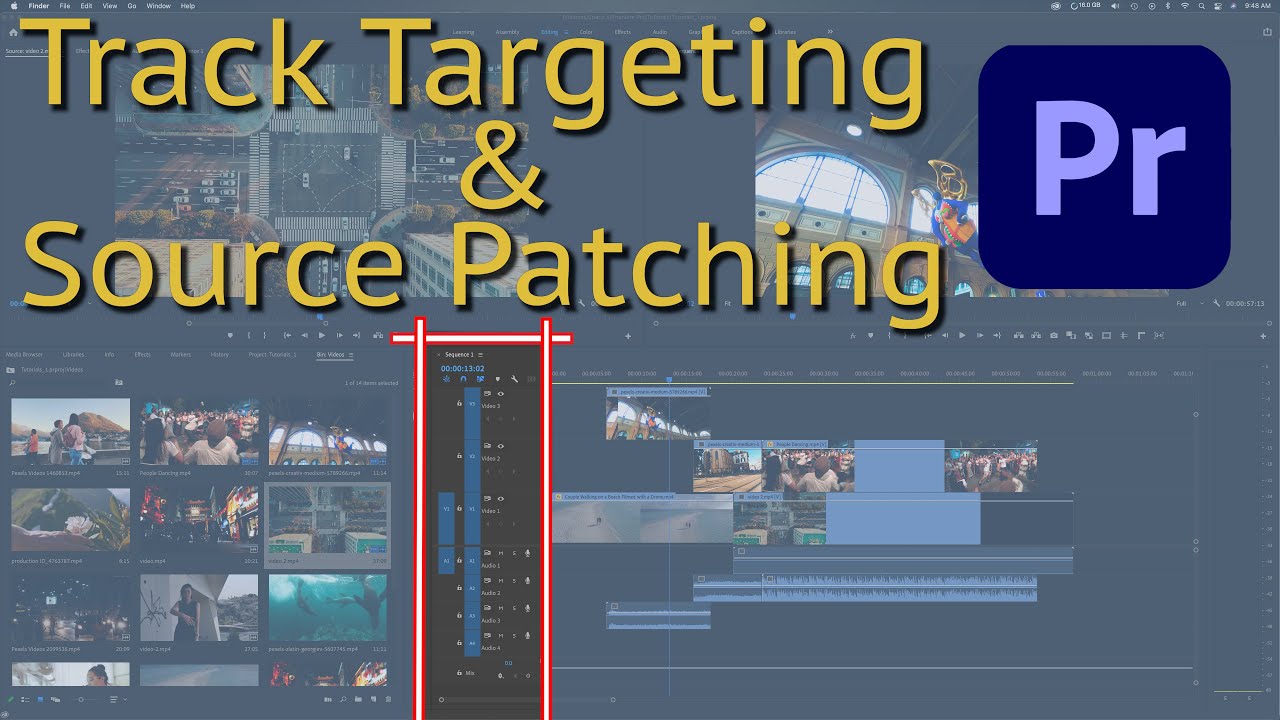Hide Video 3 track output
The image size is (1280, 720).
501,394
